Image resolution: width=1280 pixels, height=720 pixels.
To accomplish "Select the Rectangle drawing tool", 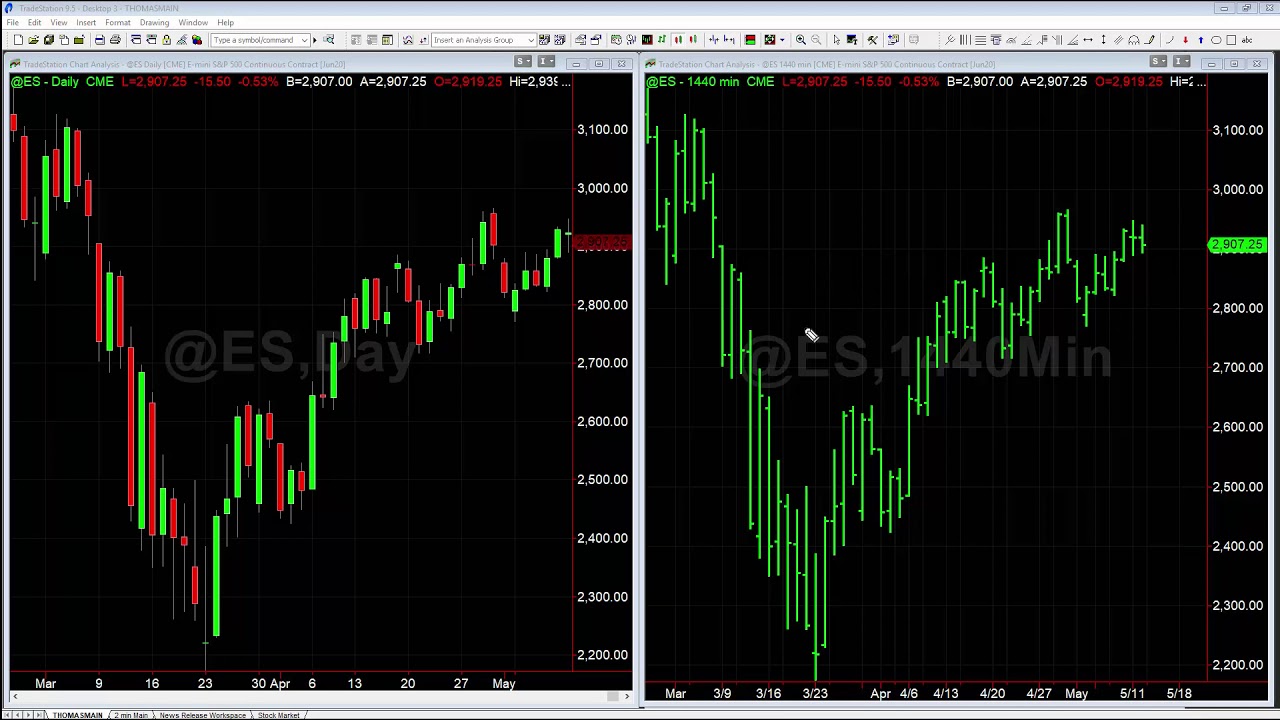I will coord(1231,40).
